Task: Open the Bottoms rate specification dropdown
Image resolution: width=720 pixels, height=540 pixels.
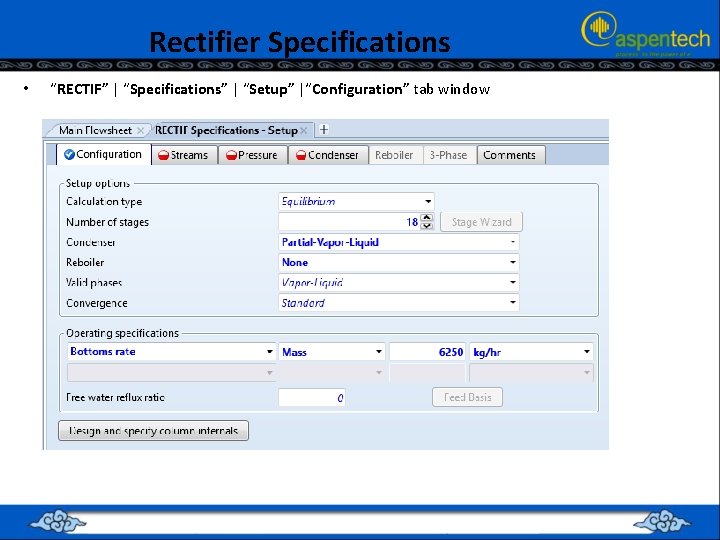Action: coord(270,352)
